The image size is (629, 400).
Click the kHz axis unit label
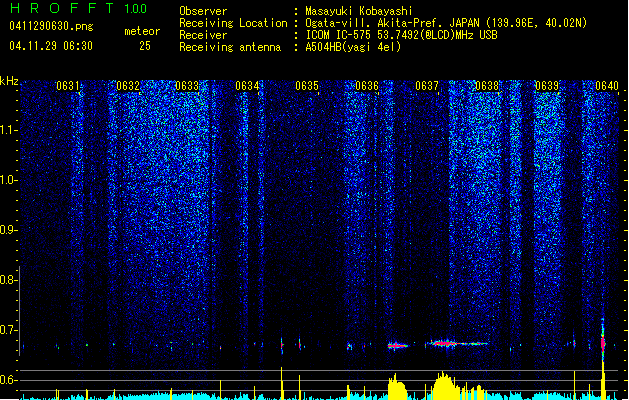(x=9, y=81)
